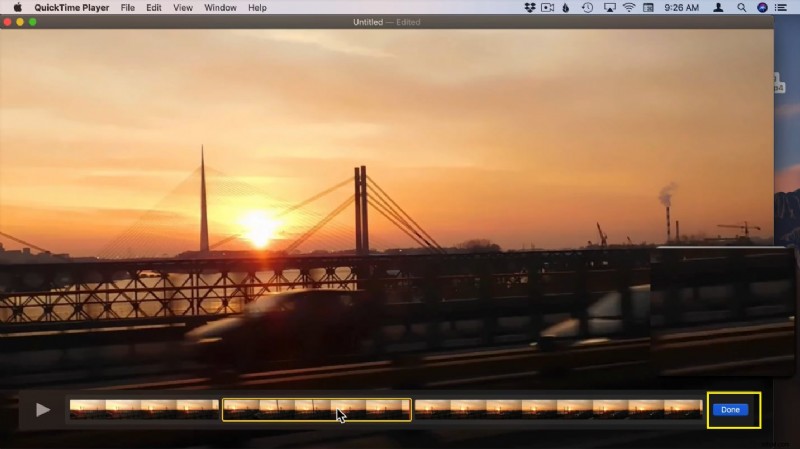Click the Done button
The width and height of the screenshot is (800, 449).
pos(730,409)
